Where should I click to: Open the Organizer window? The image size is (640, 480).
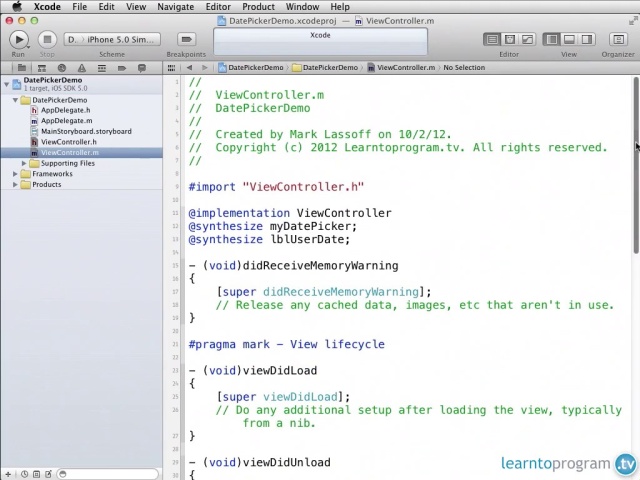(618, 40)
